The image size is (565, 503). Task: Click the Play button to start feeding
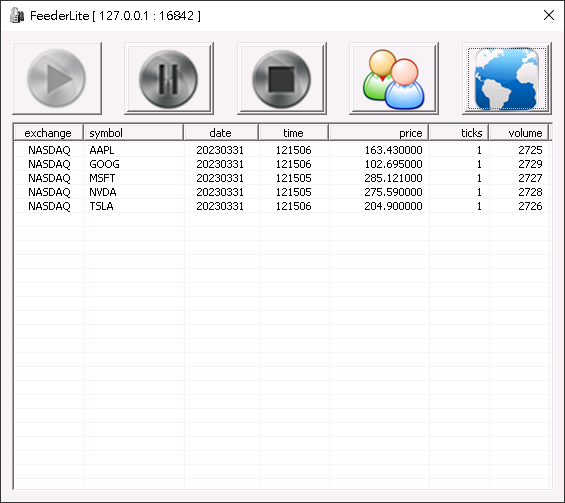57,79
